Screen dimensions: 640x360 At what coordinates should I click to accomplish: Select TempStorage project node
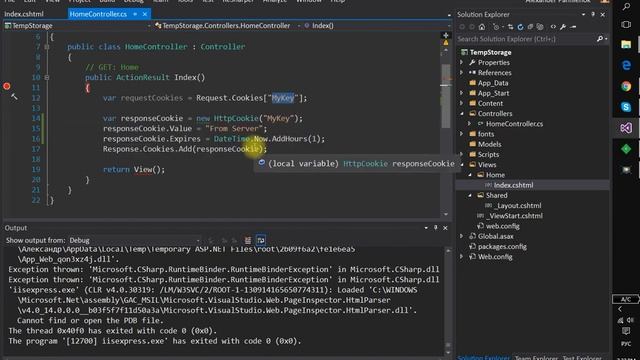click(490, 52)
